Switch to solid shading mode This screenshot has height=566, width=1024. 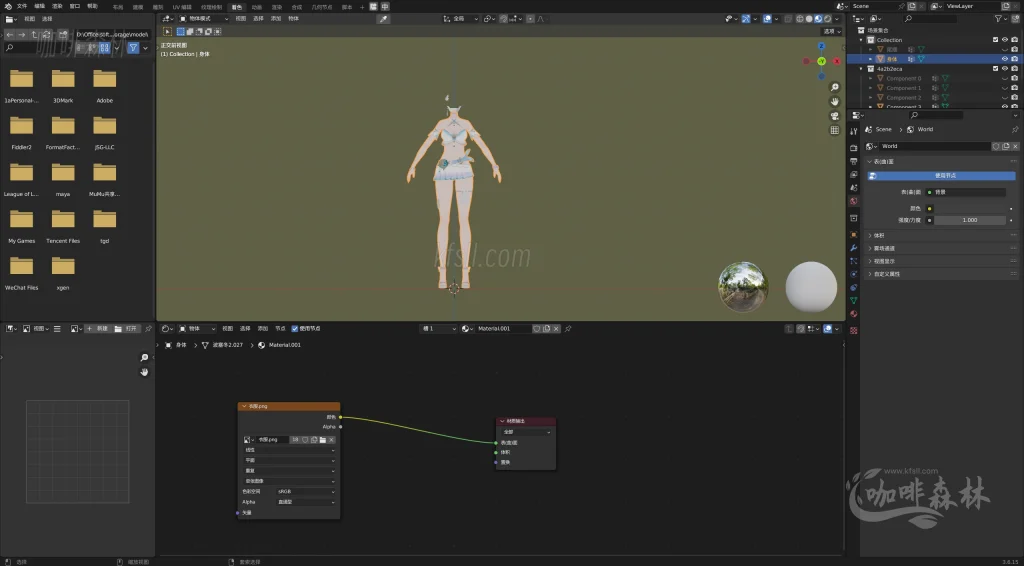tap(809, 19)
